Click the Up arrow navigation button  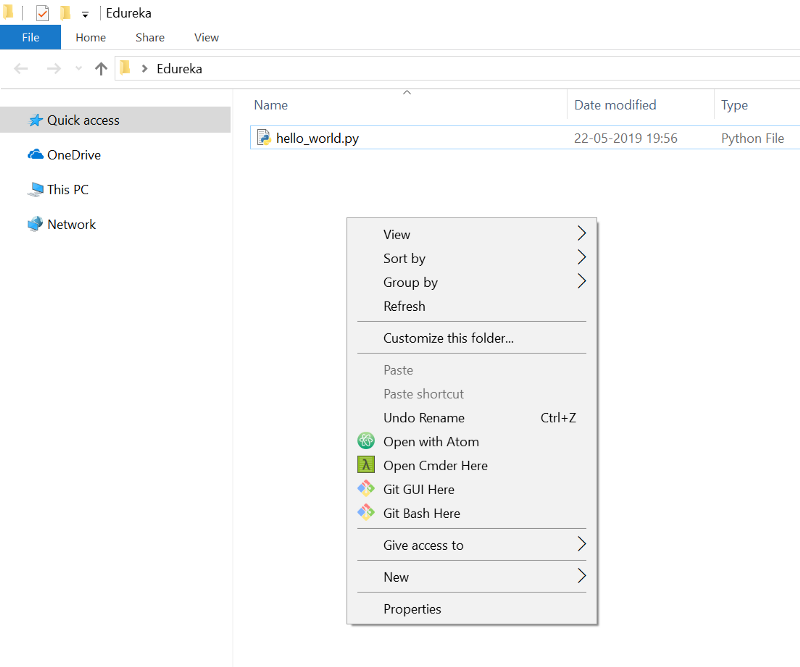pos(100,69)
